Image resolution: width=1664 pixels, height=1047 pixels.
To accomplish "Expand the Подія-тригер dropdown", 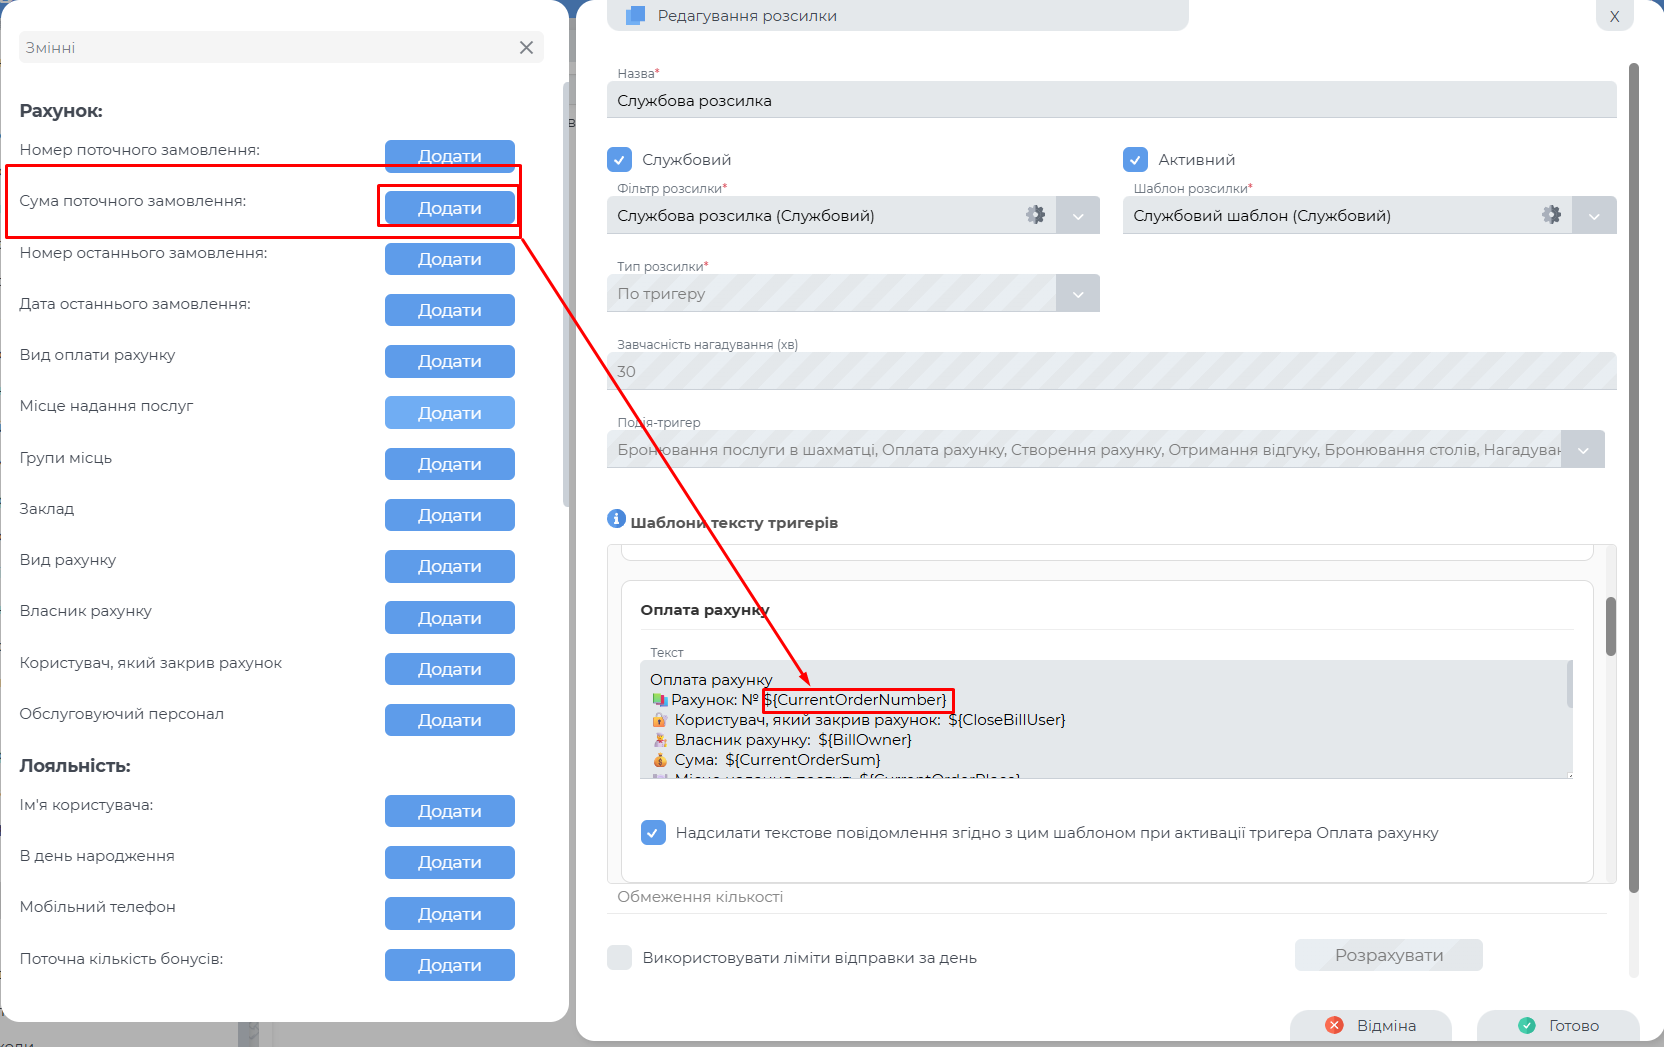I will click(1583, 450).
